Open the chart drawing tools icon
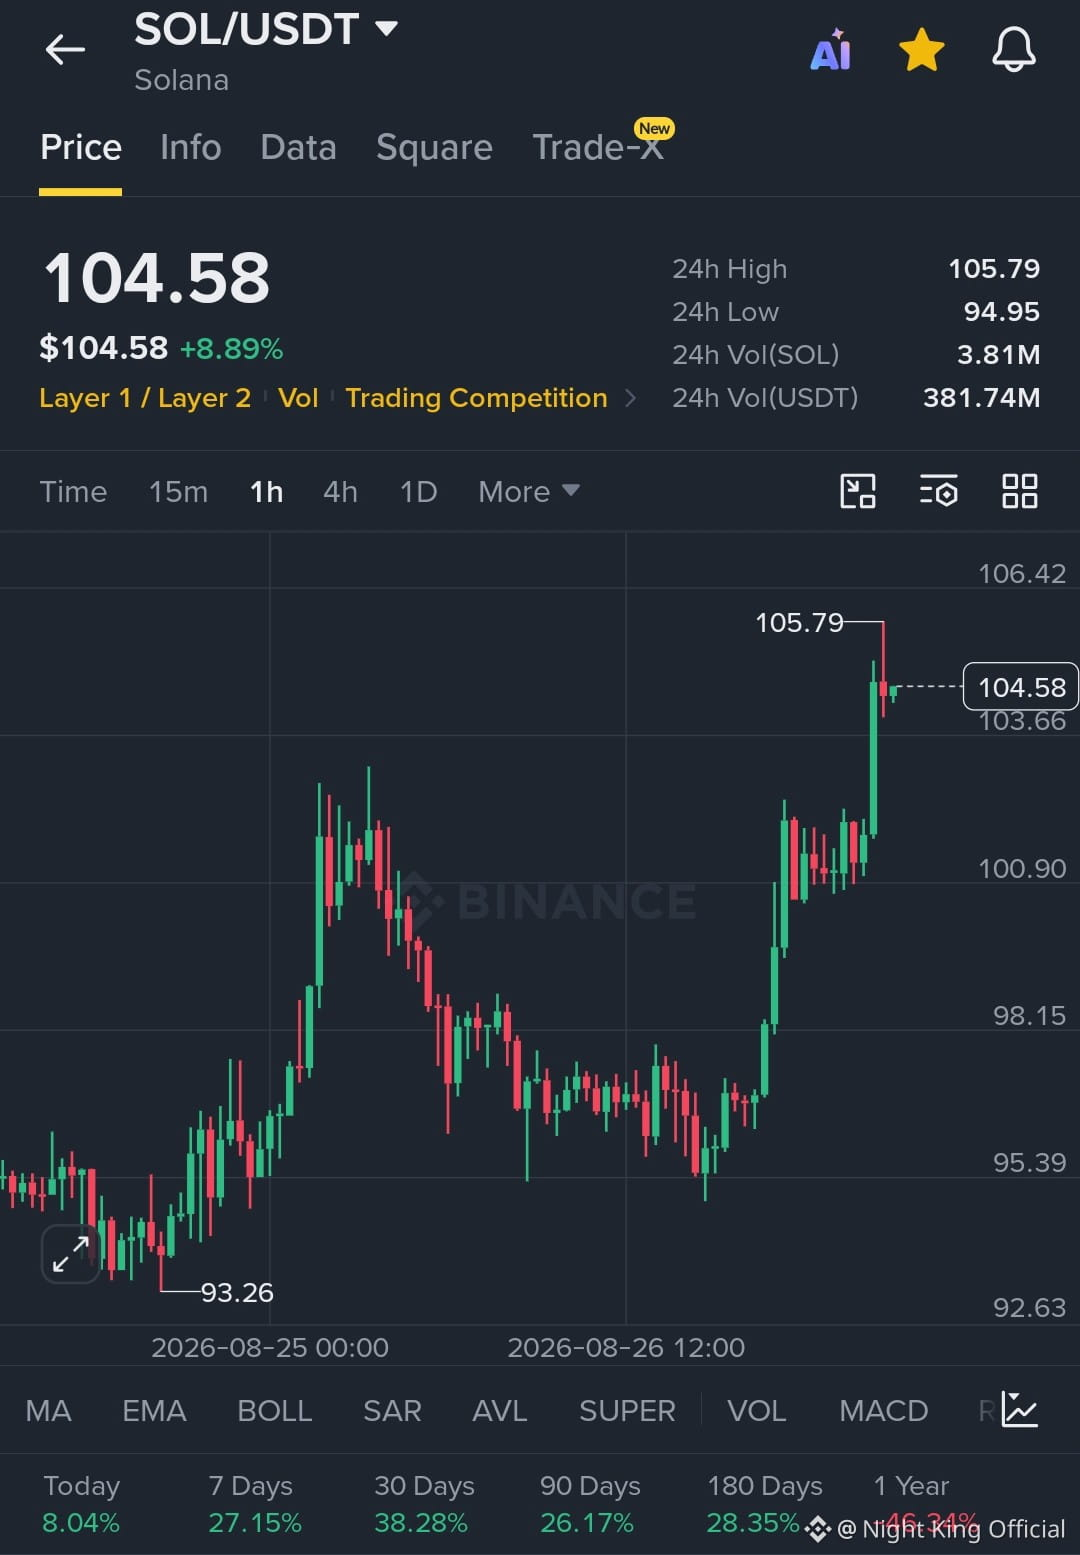This screenshot has height=1555, width=1080. [857, 491]
